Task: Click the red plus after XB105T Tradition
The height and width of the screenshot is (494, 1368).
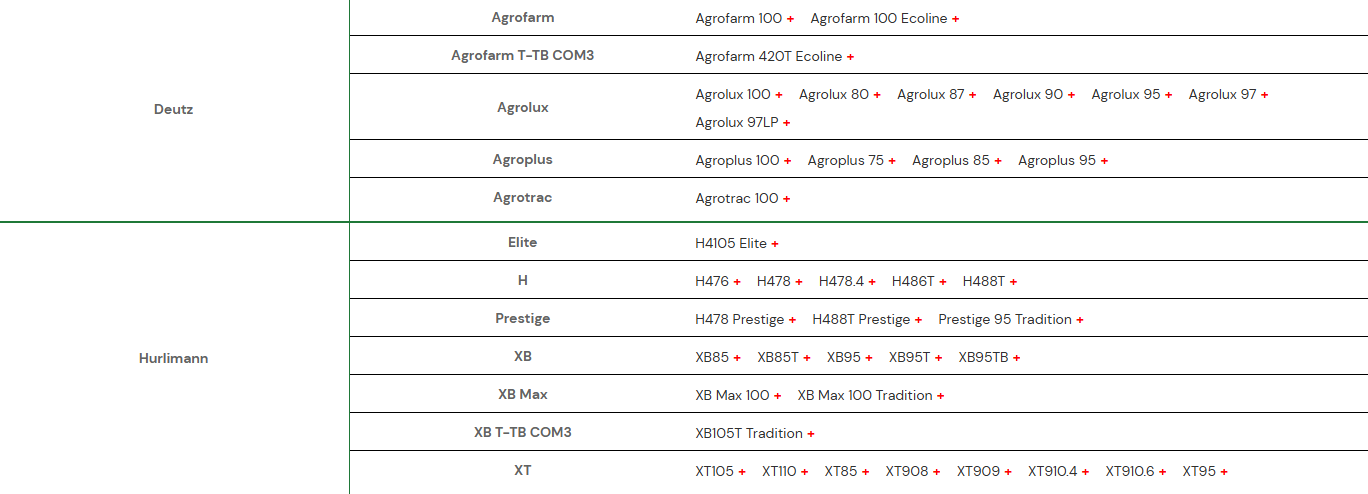Action: tap(810, 434)
